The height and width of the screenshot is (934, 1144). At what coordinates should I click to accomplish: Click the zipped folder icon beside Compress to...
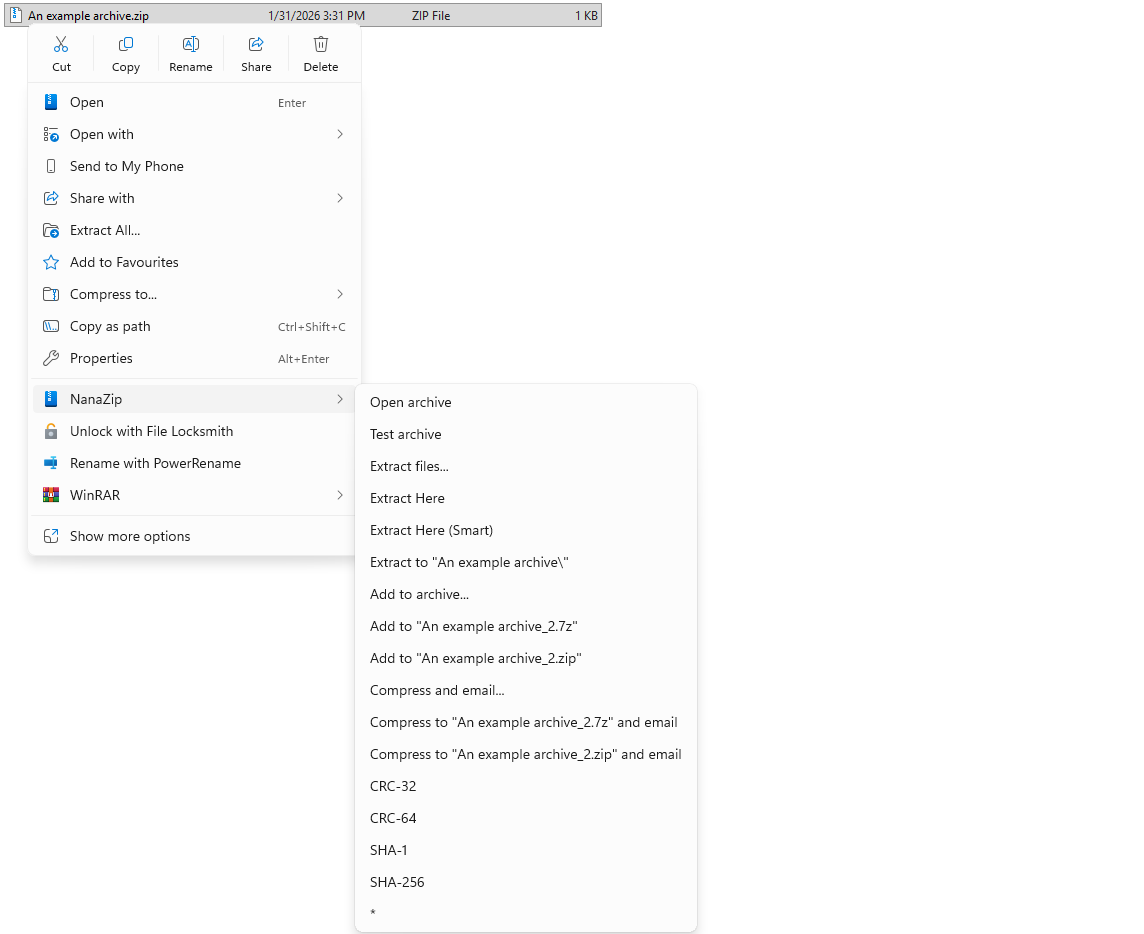[50, 294]
